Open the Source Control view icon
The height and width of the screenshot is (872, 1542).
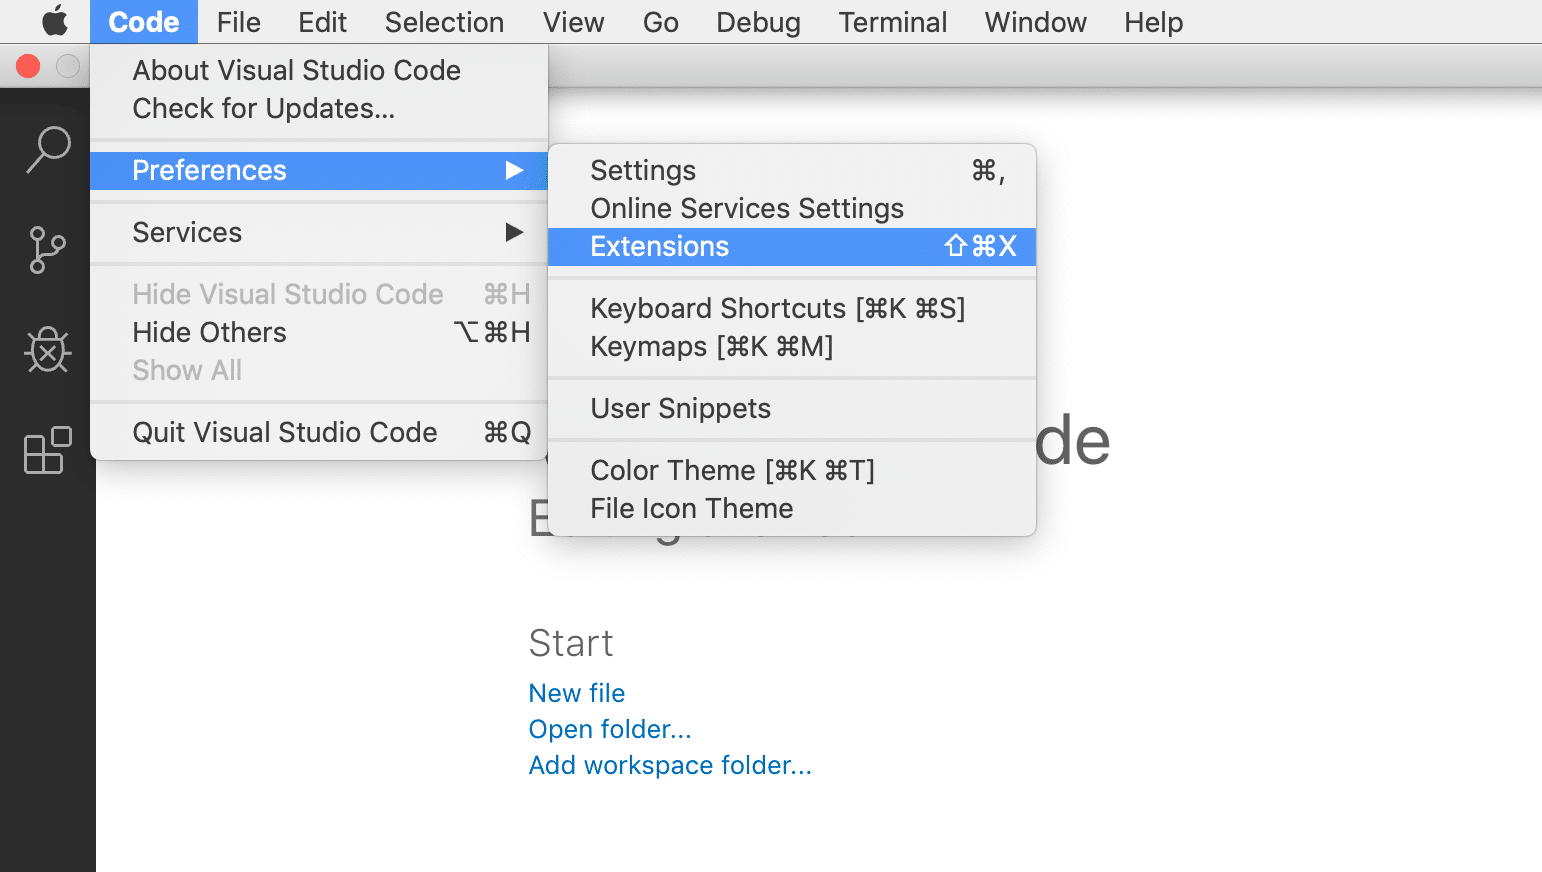click(x=47, y=250)
